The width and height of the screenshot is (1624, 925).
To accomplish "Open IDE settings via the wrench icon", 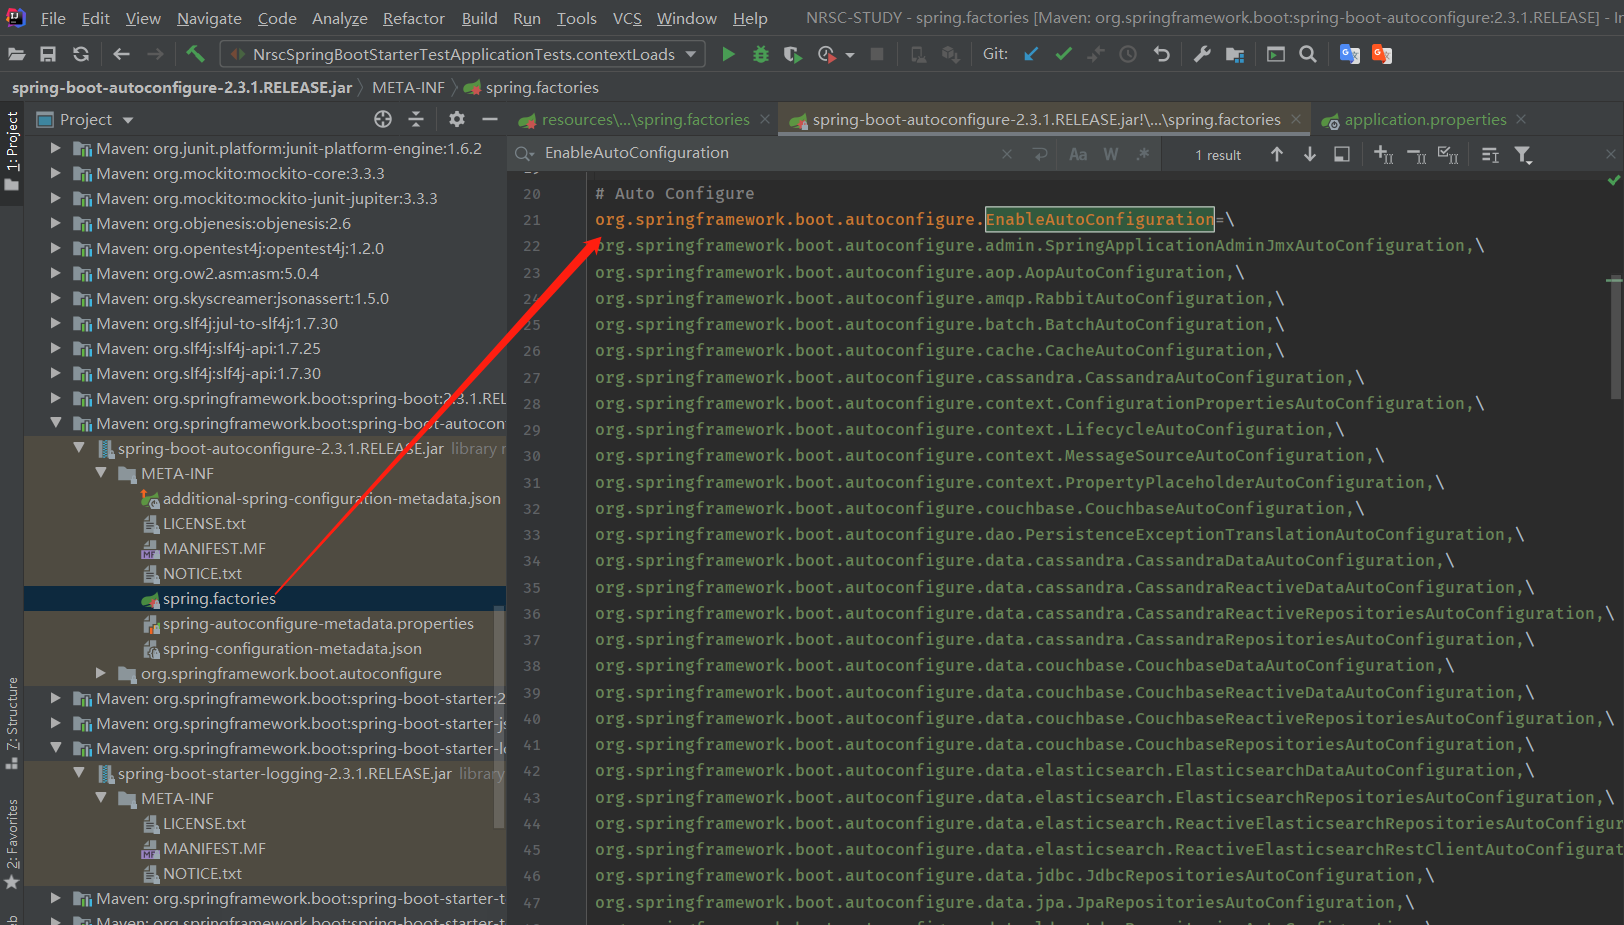I will pos(1202,54).
